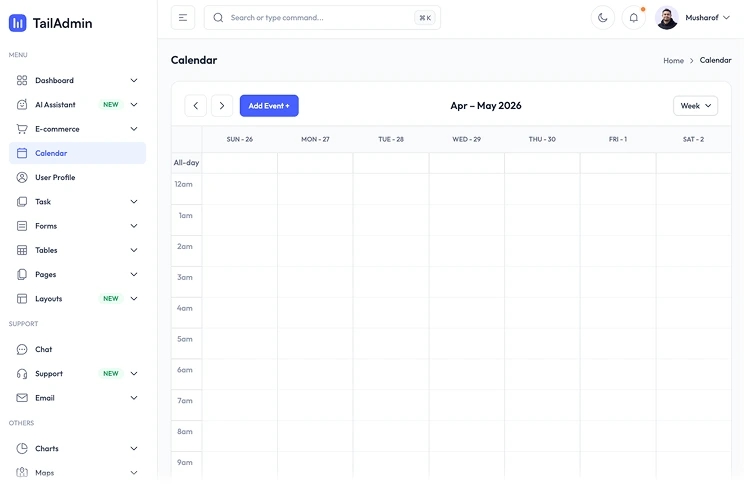The width and height of the screenshot is (744, 496).
Task: Open the Week view dropdown
Action: tap(695, 106)
